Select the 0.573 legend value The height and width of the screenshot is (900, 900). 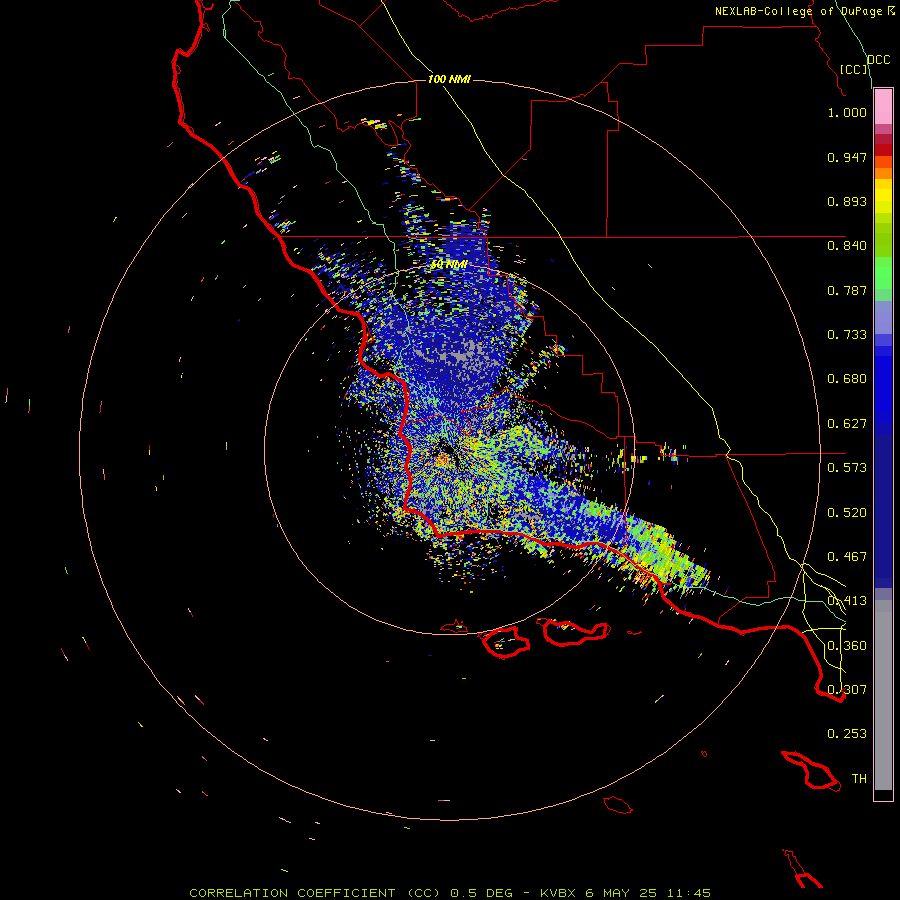click(847, 468)
